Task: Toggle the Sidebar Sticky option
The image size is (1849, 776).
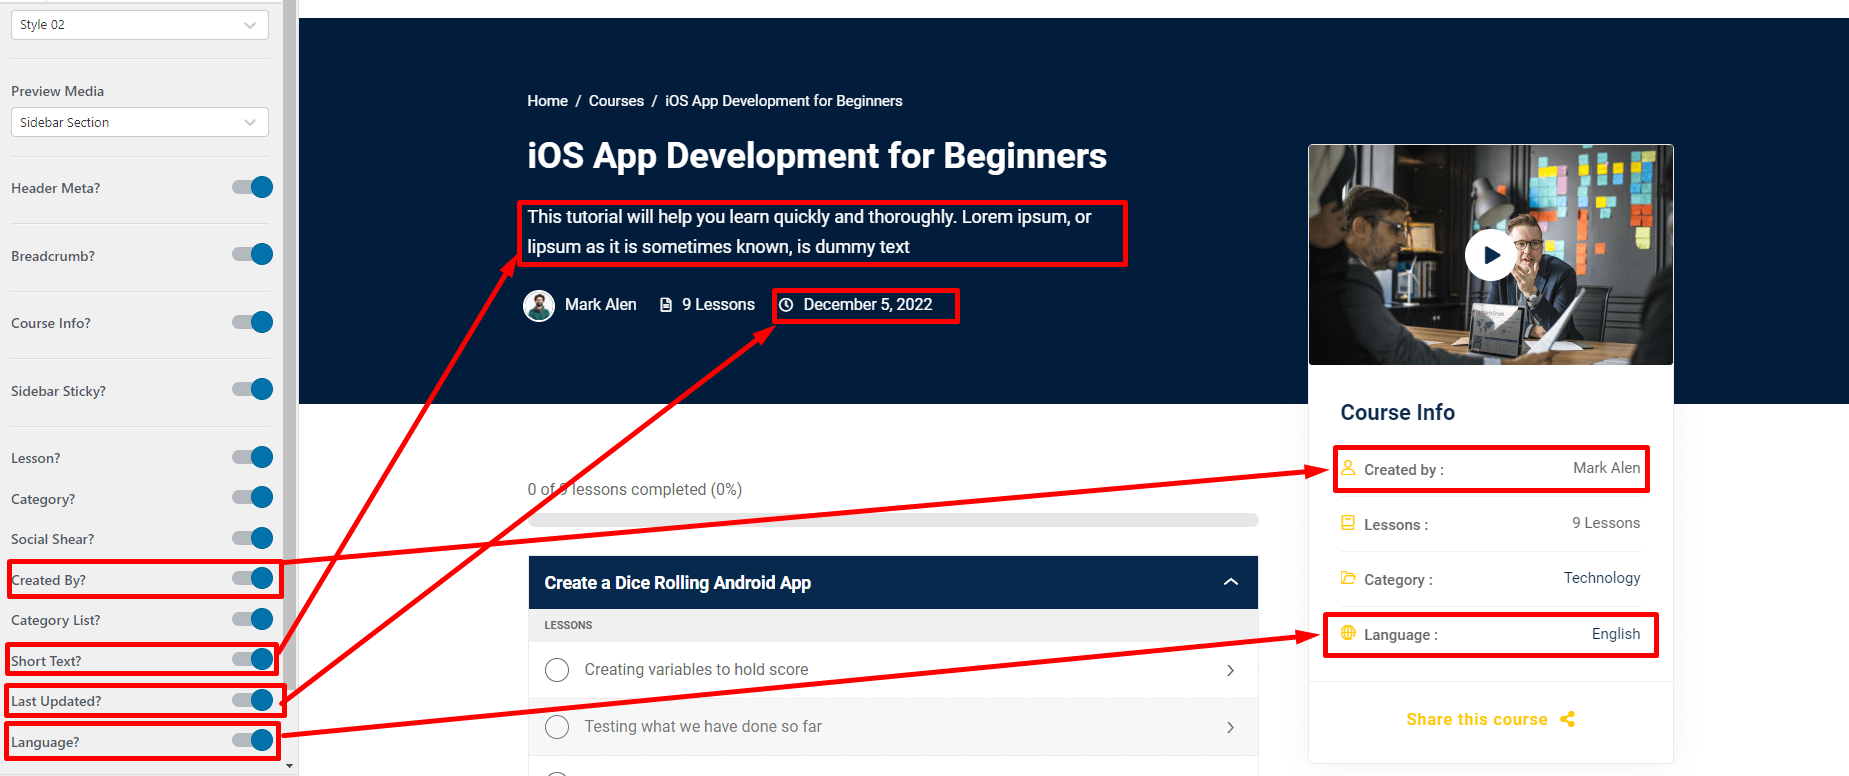Action: (x=253, y=389)
